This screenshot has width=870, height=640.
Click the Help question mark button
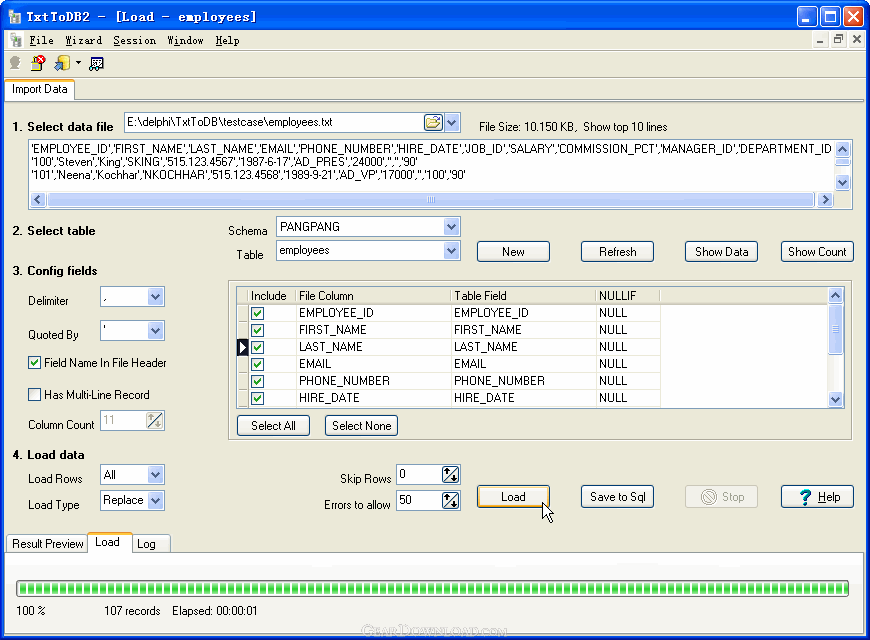[817, 497]
